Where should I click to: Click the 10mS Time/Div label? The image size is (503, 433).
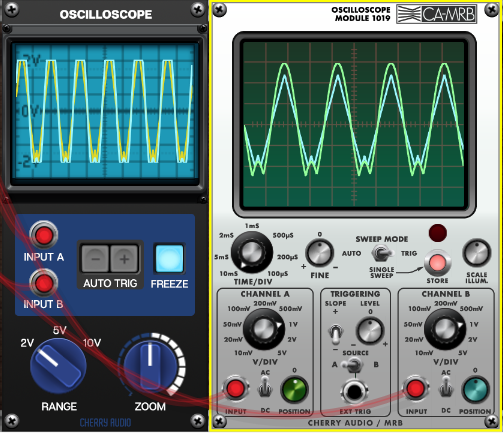pos(228,274)
